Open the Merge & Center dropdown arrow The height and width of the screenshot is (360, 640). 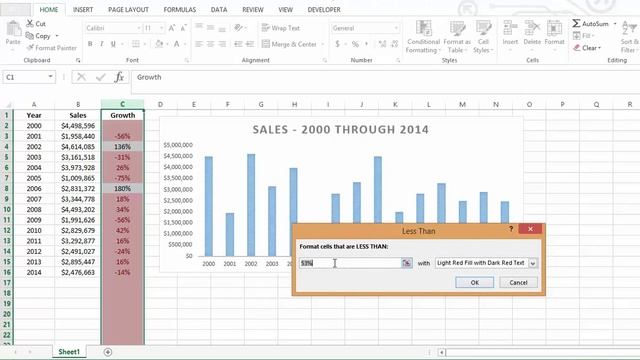(322, 44)
